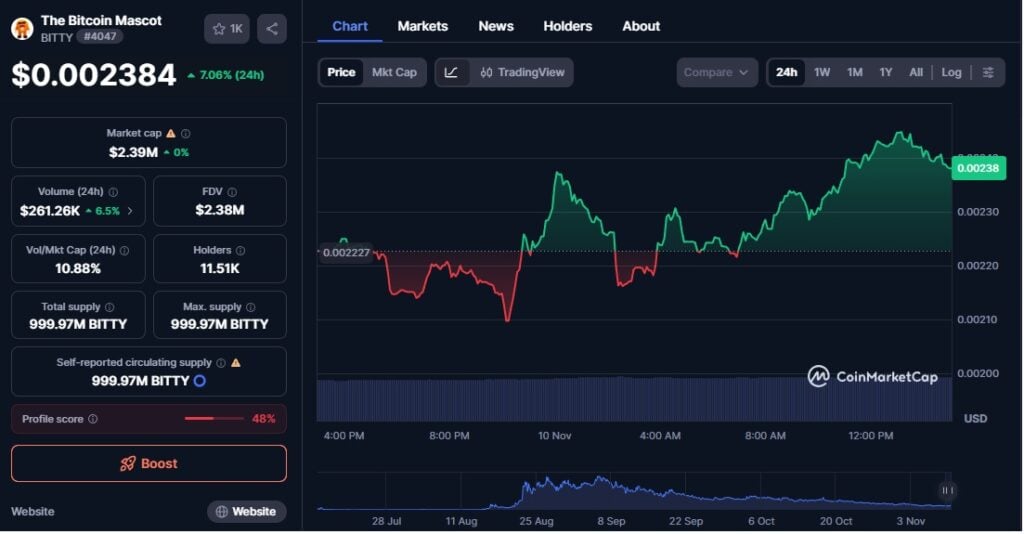Select the 1M timeframe
The width and height of the screenshot is (1024, 534).
[x=855, y=72]
